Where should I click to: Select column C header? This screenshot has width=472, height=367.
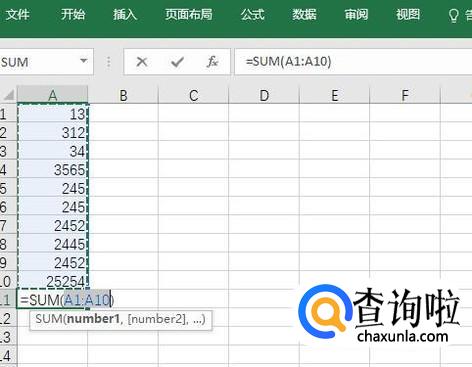tap(194, 95)
